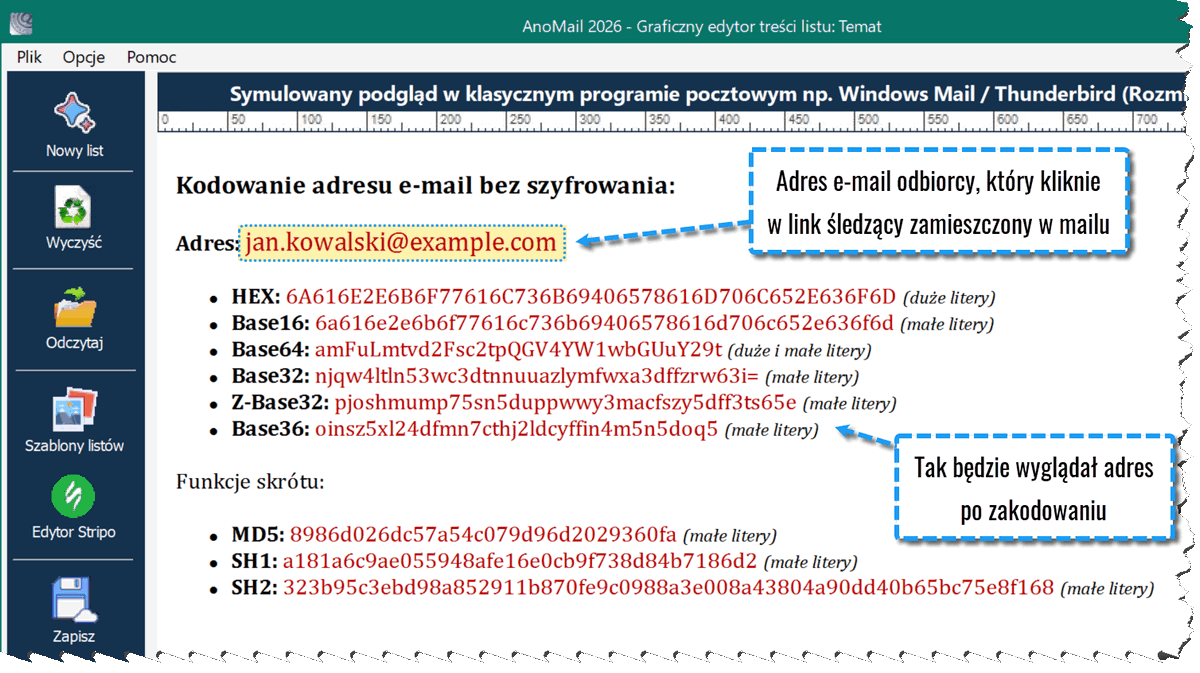Click the Symulowany podgląd header bar text

click(x=707, y=94)
